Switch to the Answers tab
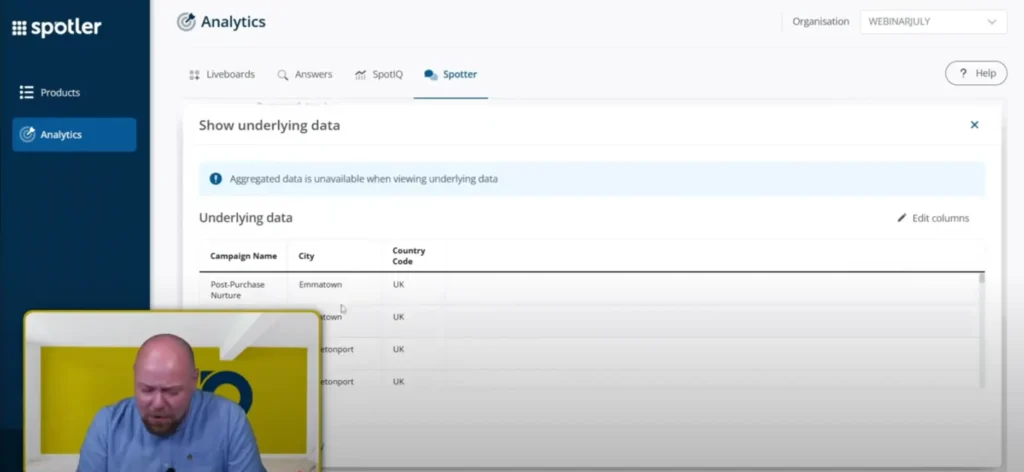The image size is (1024, 472). (x=305, y=74)
